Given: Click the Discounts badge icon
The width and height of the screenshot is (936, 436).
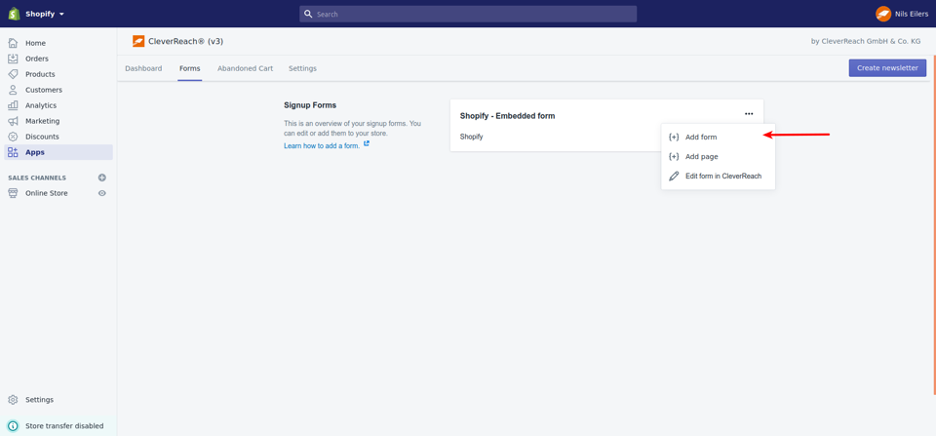Looking at the screenshot, I should coord(13,136).
